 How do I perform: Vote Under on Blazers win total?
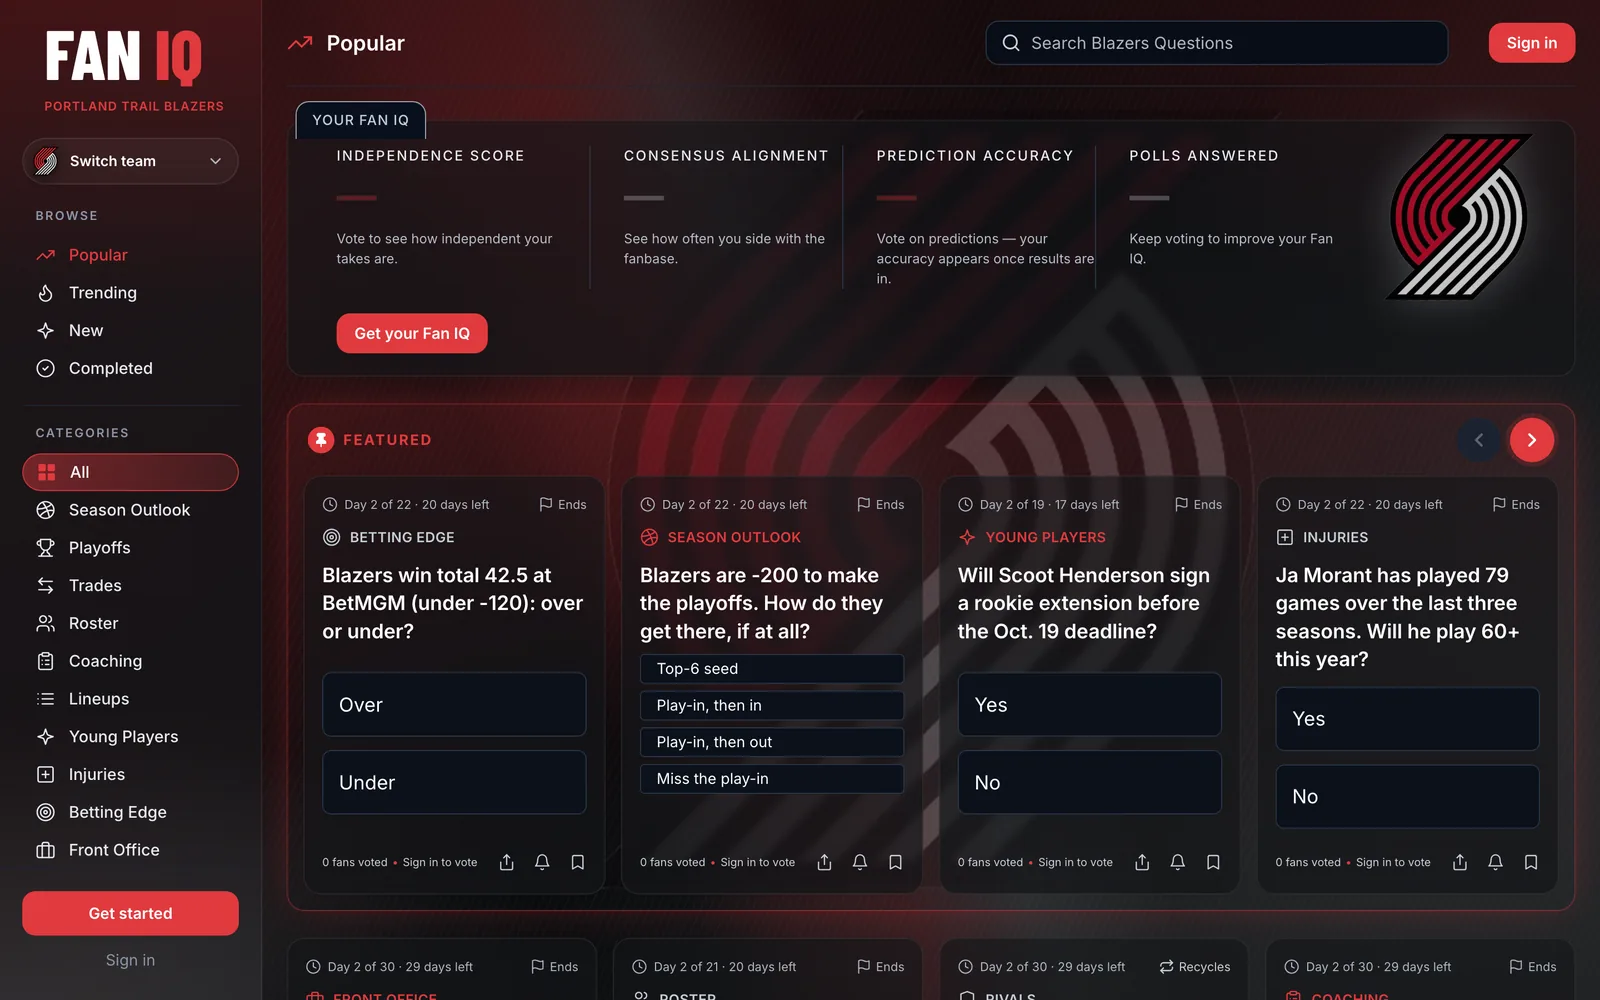coord(454,783)
